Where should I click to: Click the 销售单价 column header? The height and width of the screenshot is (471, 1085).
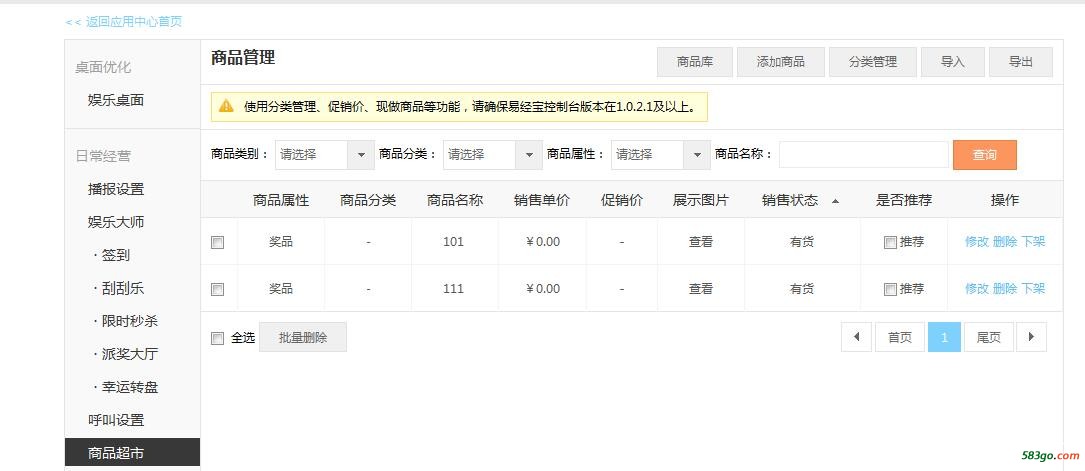pyautogui.click(x=542, y=201)
